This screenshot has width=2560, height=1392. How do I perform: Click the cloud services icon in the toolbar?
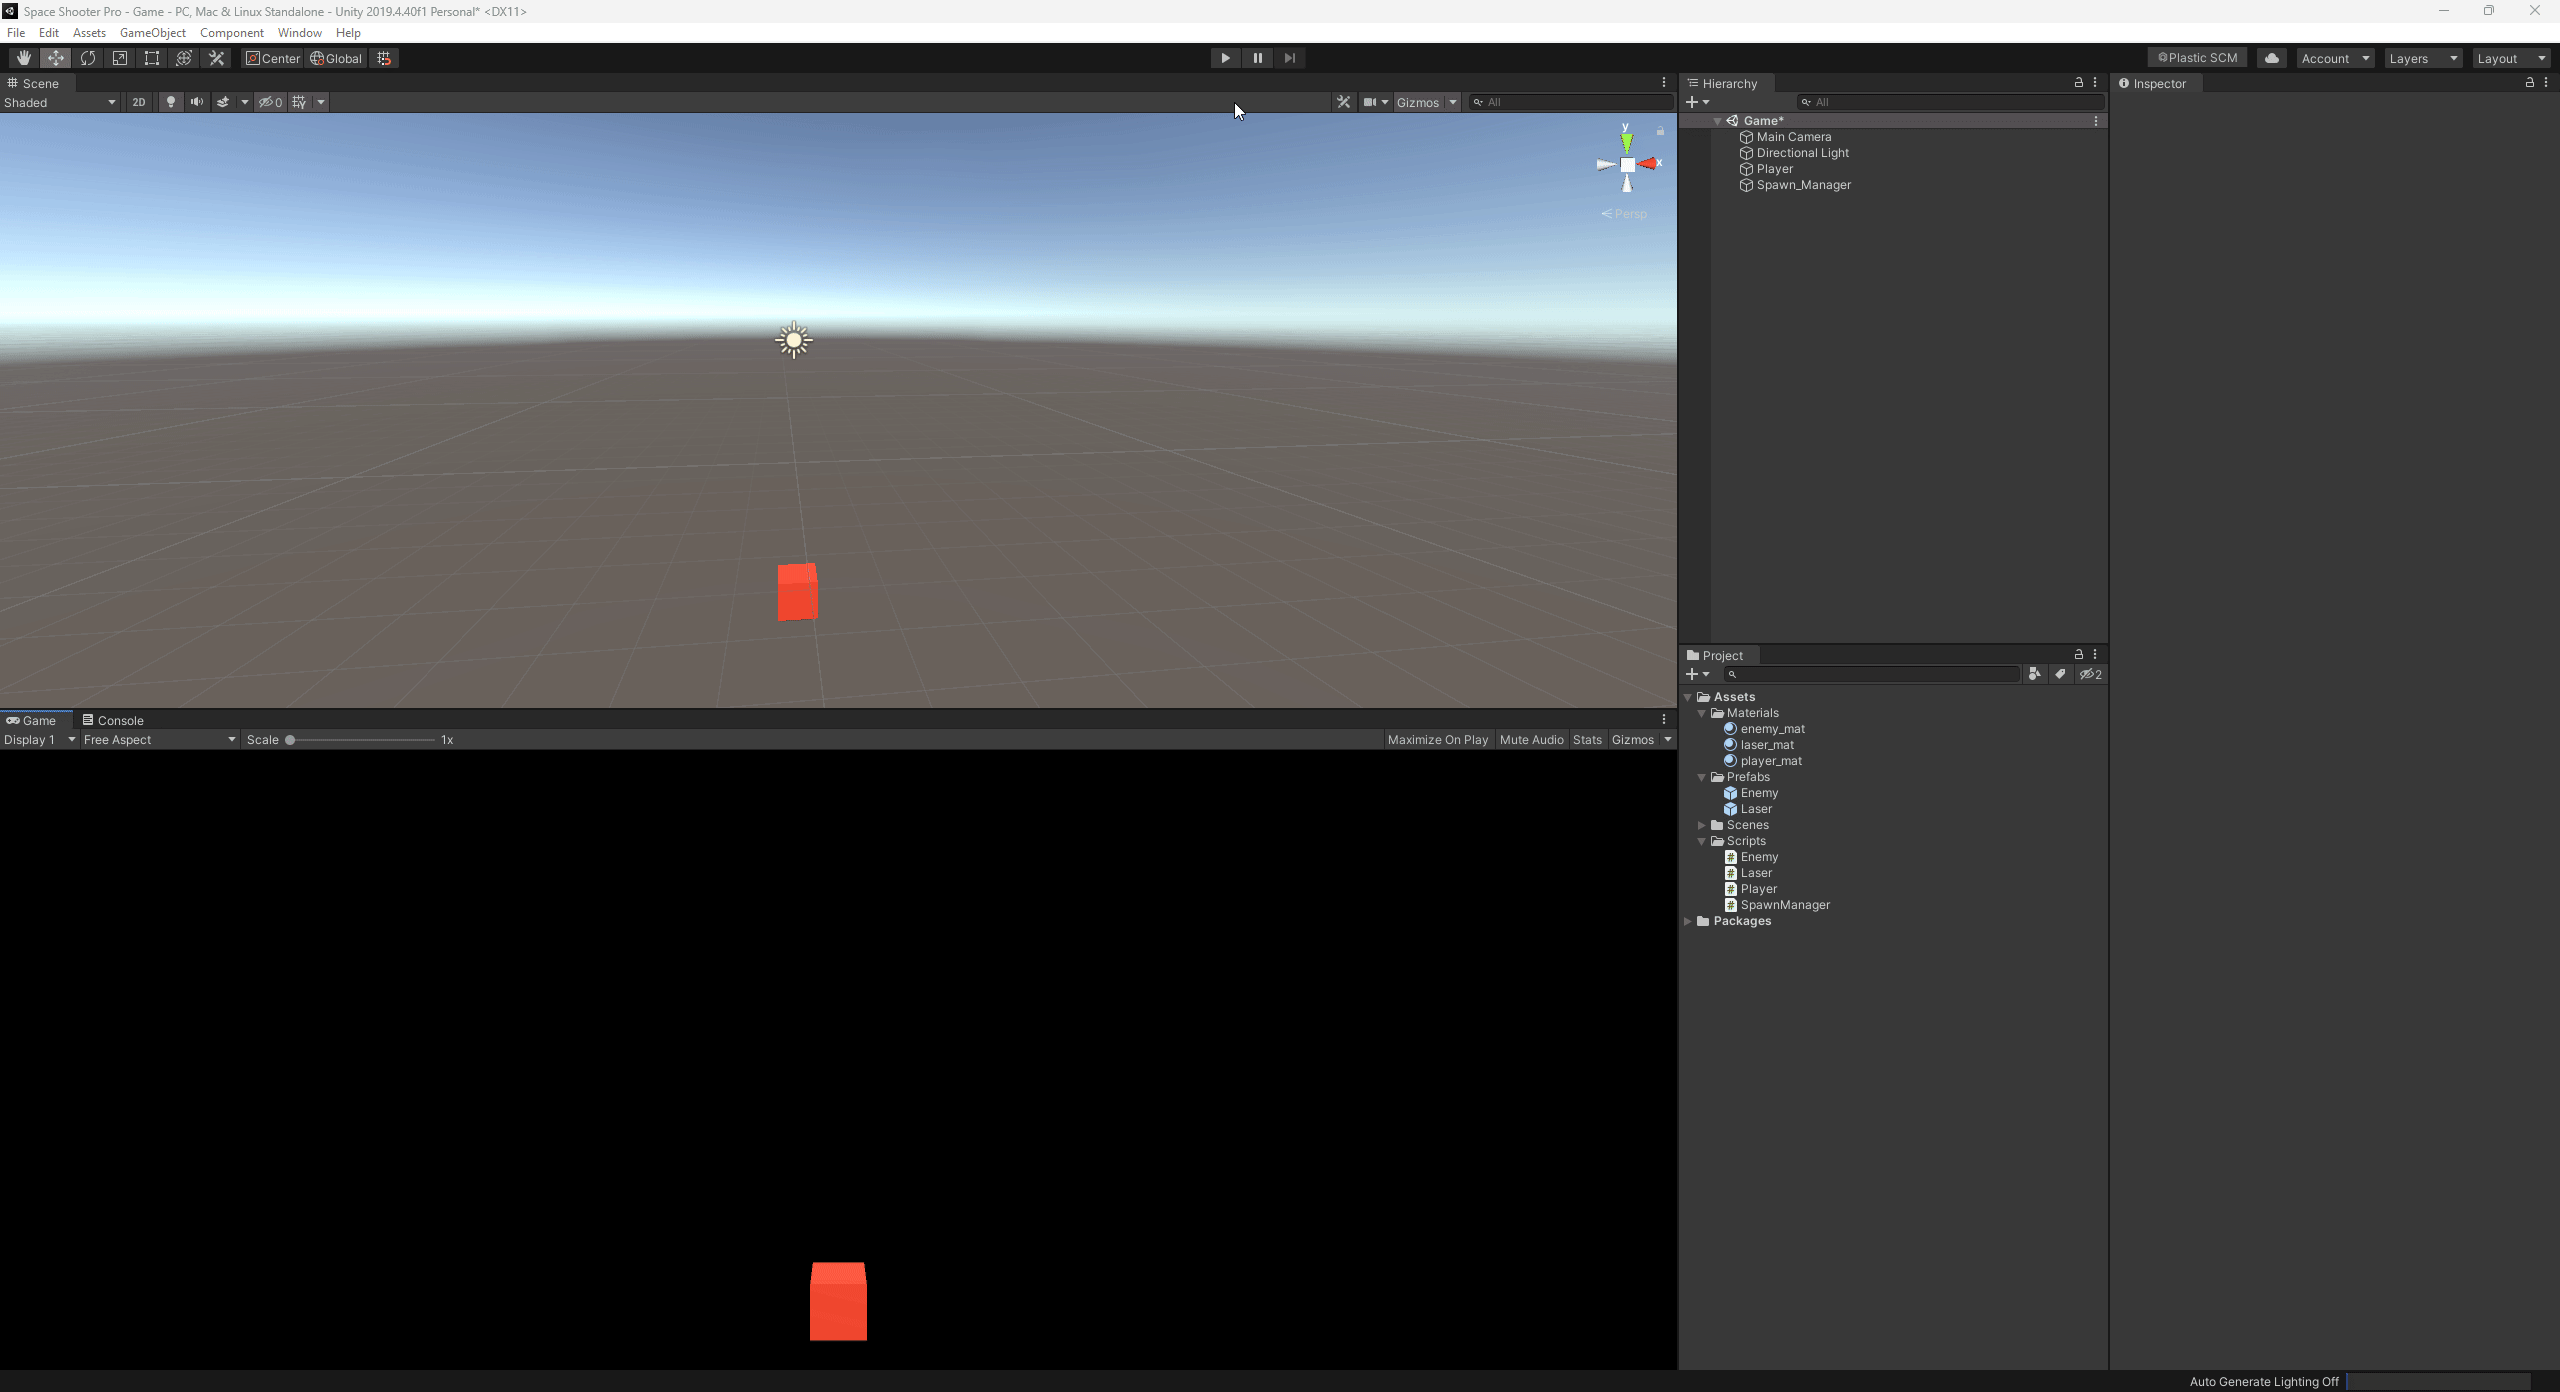(x=2271, y=57)
